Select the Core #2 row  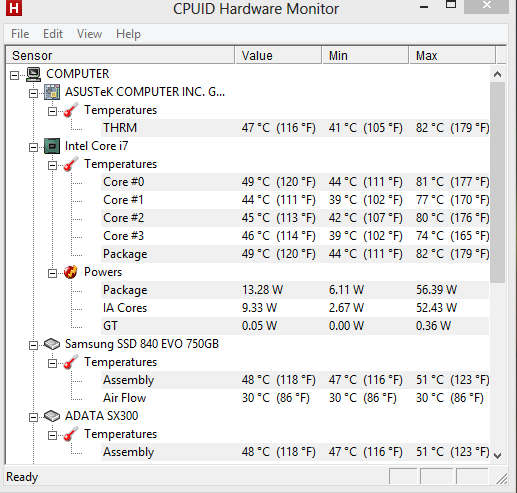point(295,218)
